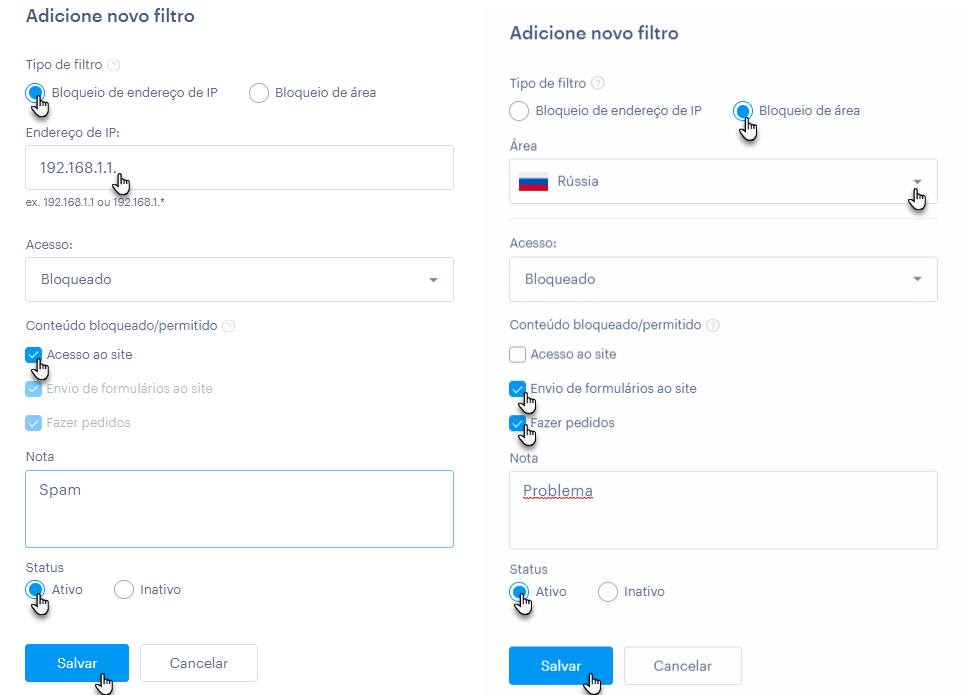Click the Russian flag icon in the Área field

click(x=533, y=181)
